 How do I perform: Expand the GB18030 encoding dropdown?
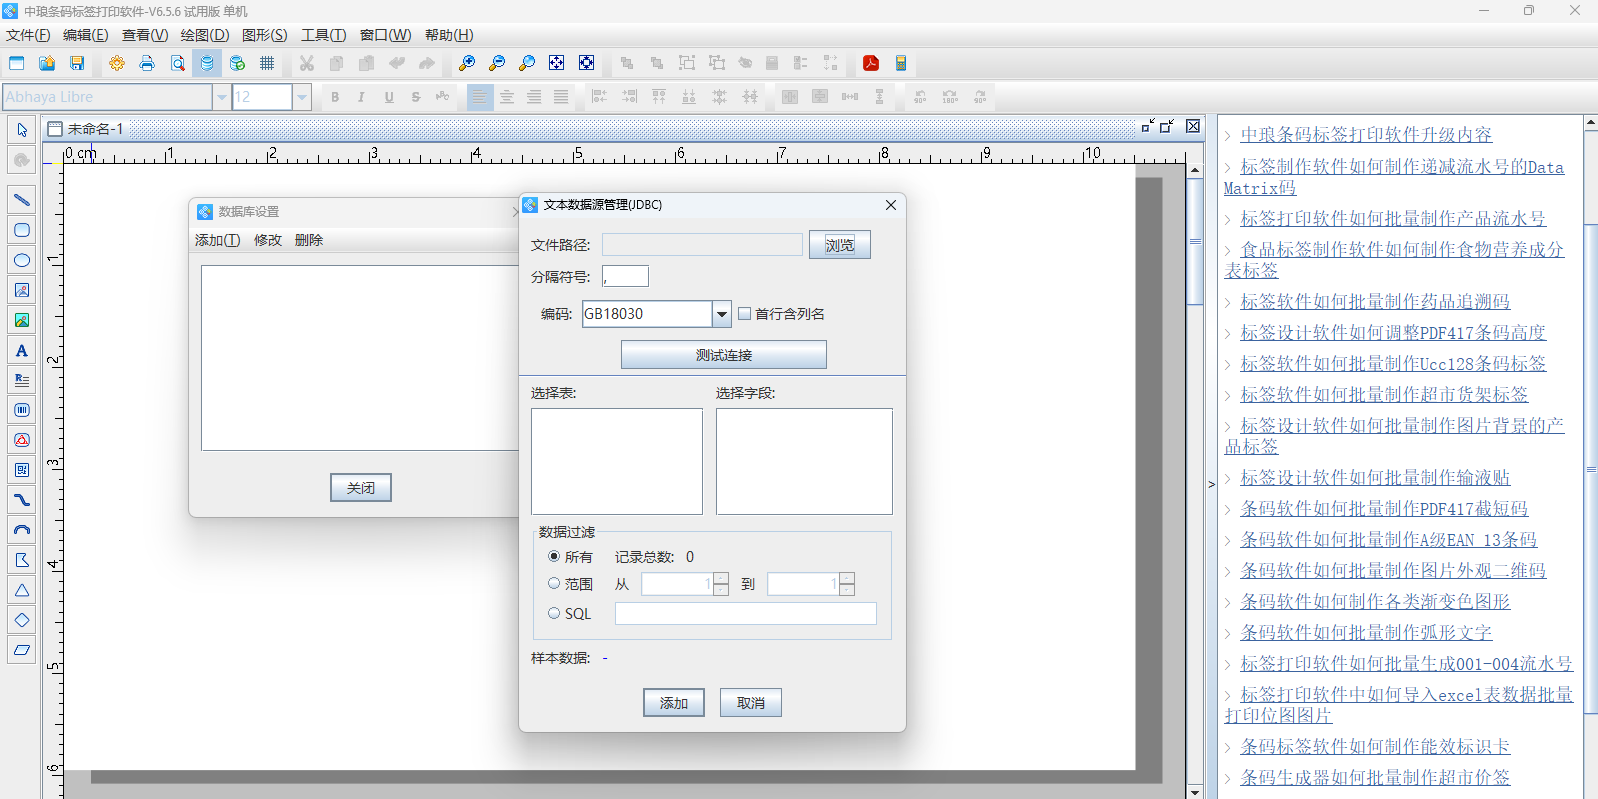click(721, 314)
